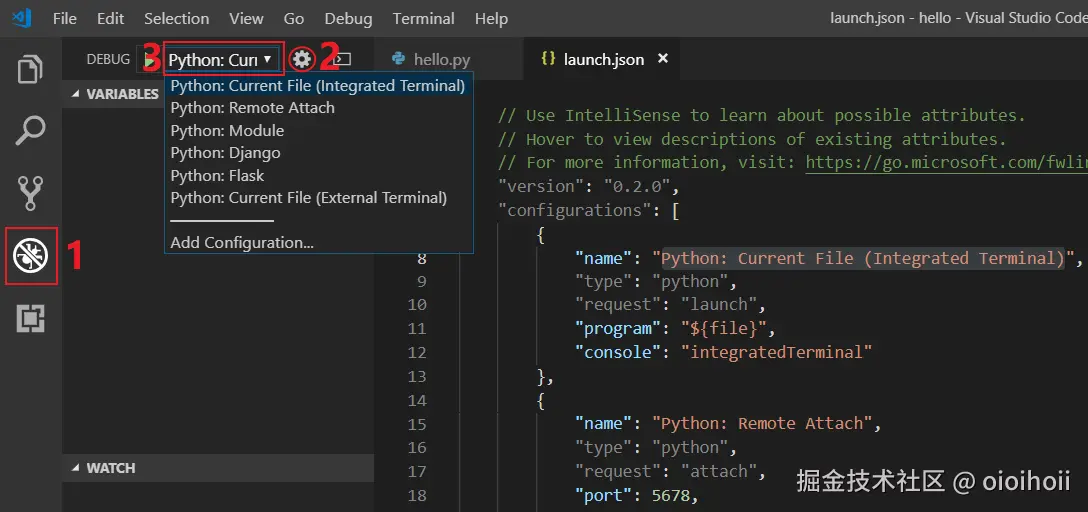Open the Source Control view
This screenshot has height=512, width=1088.
31,193
